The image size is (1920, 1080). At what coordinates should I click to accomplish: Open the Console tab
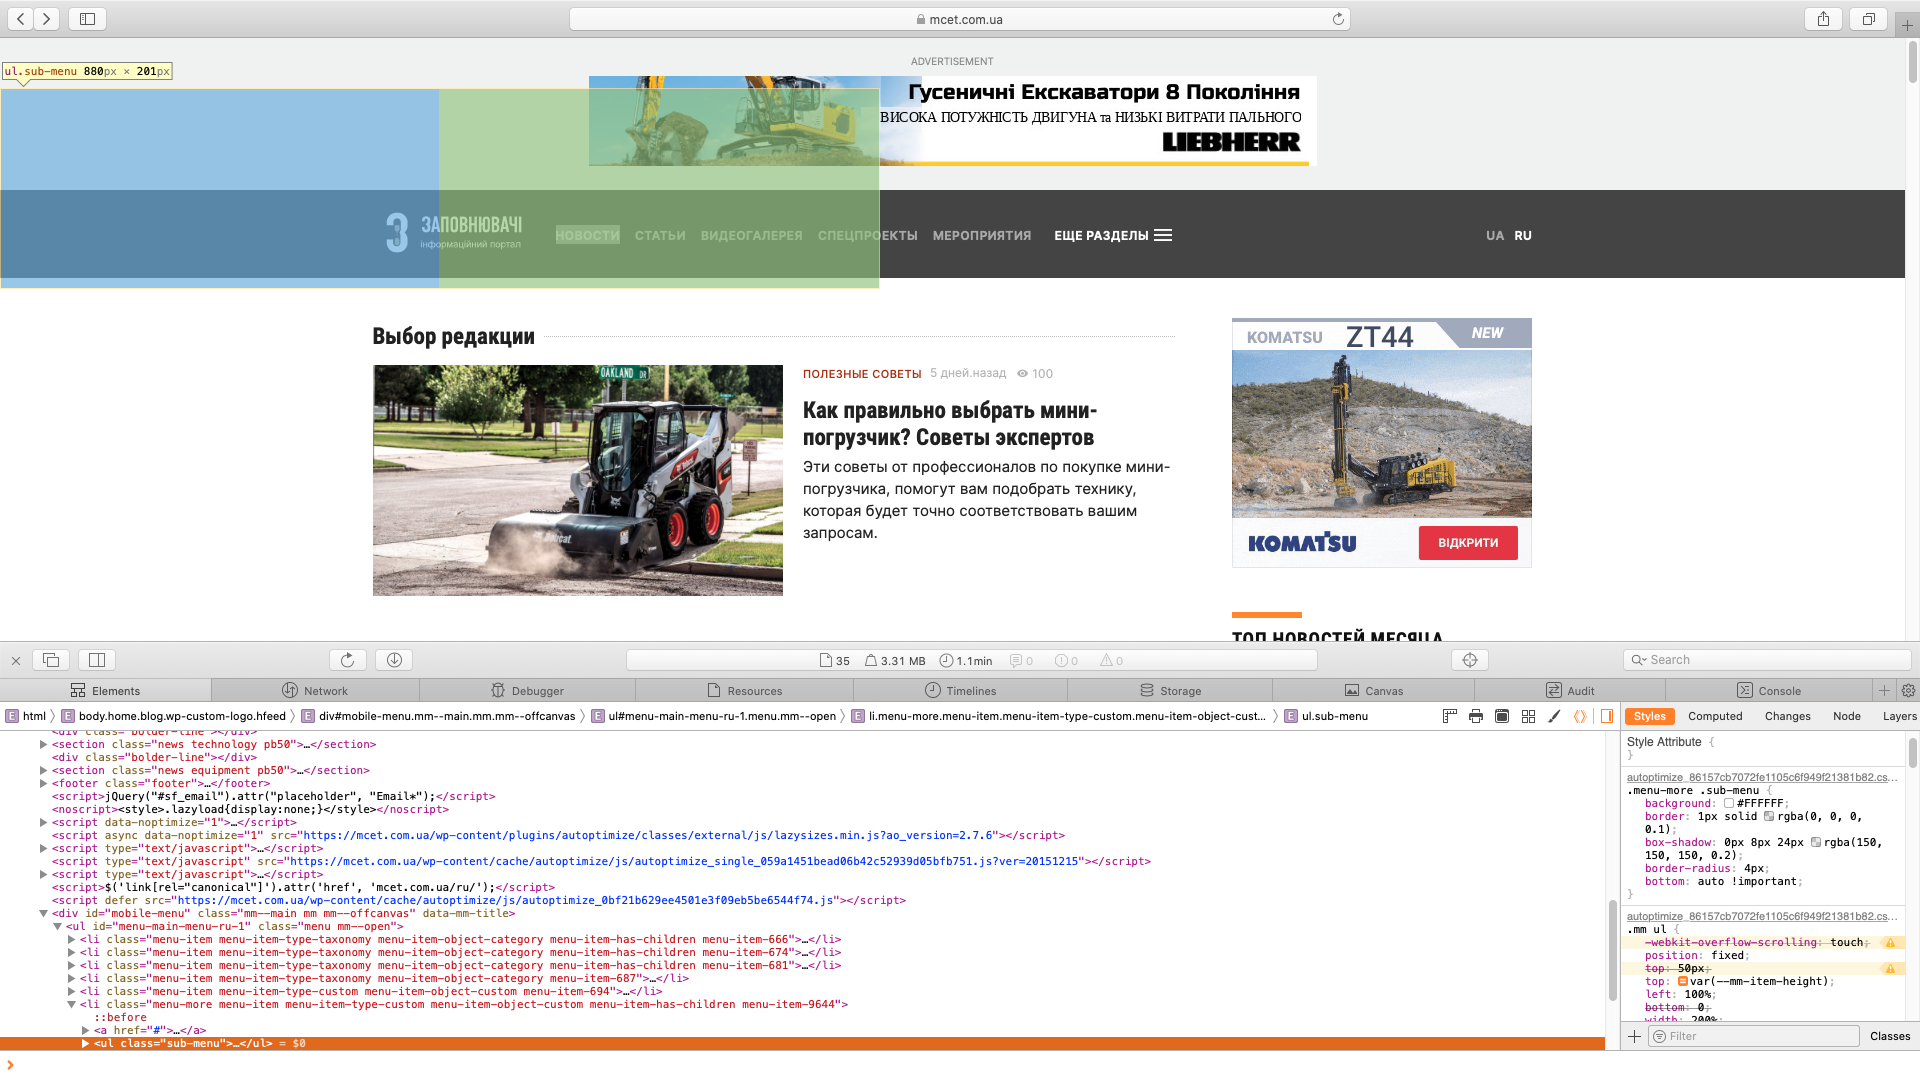[1768, 690]
